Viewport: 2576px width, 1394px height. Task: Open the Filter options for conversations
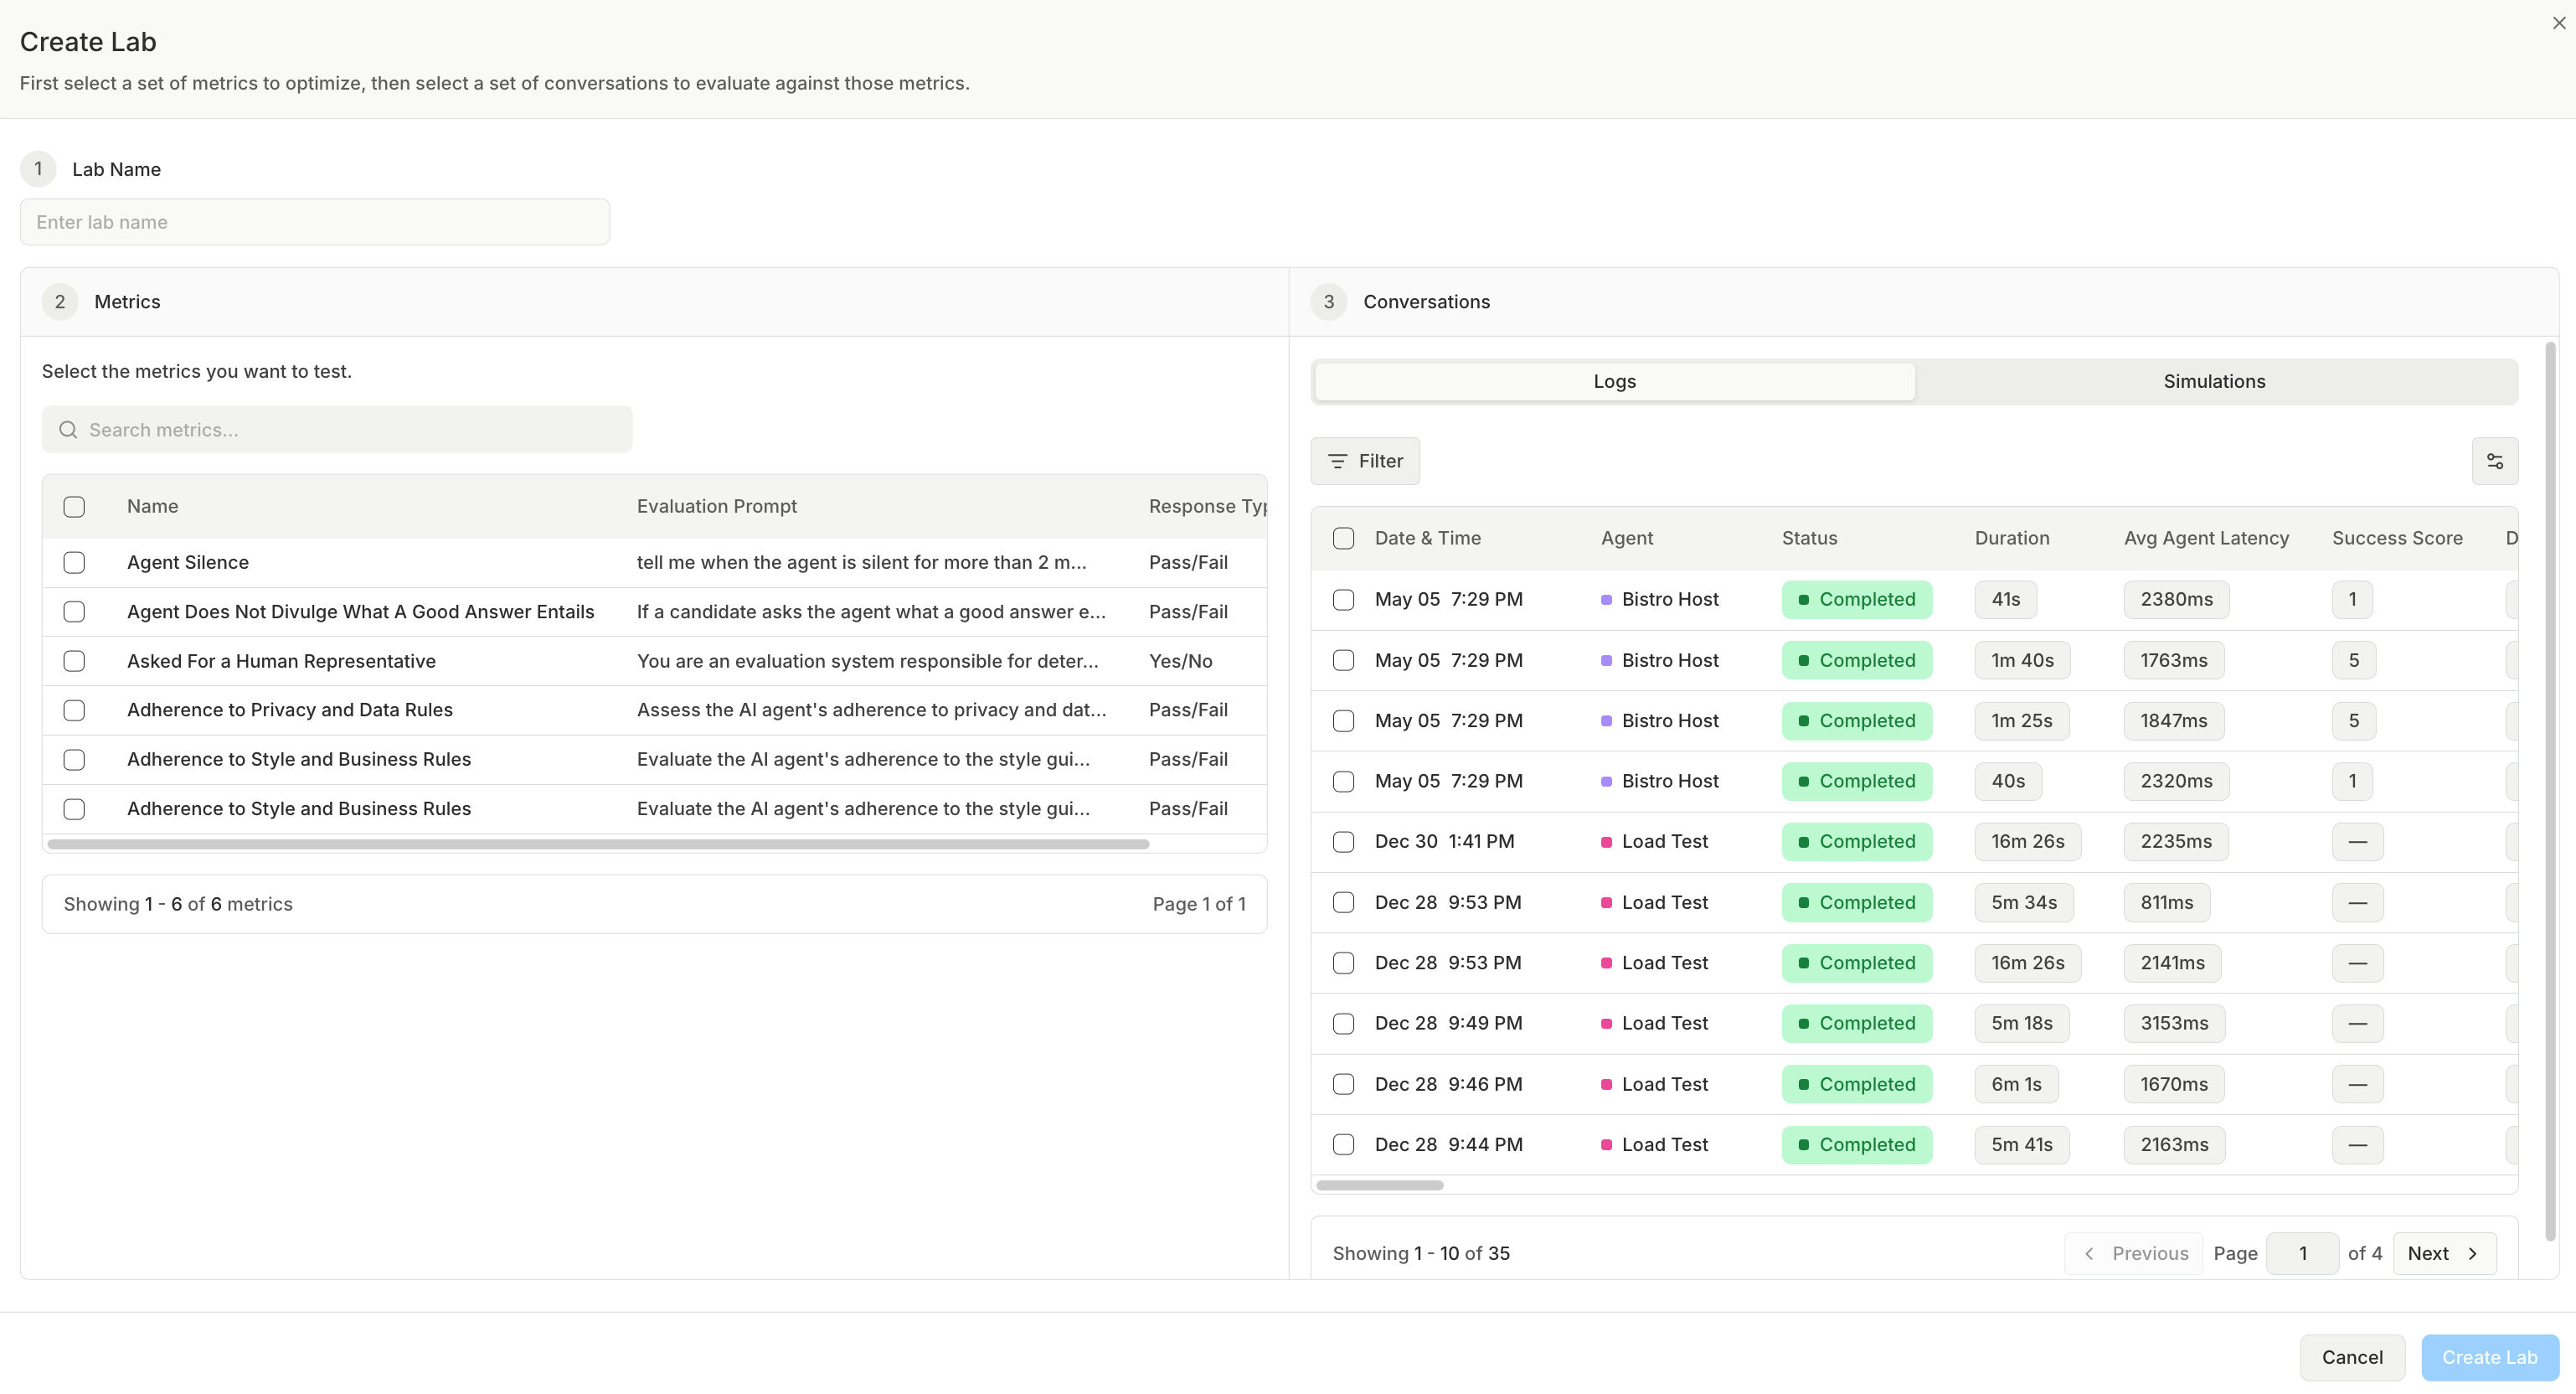[1365, 461]
